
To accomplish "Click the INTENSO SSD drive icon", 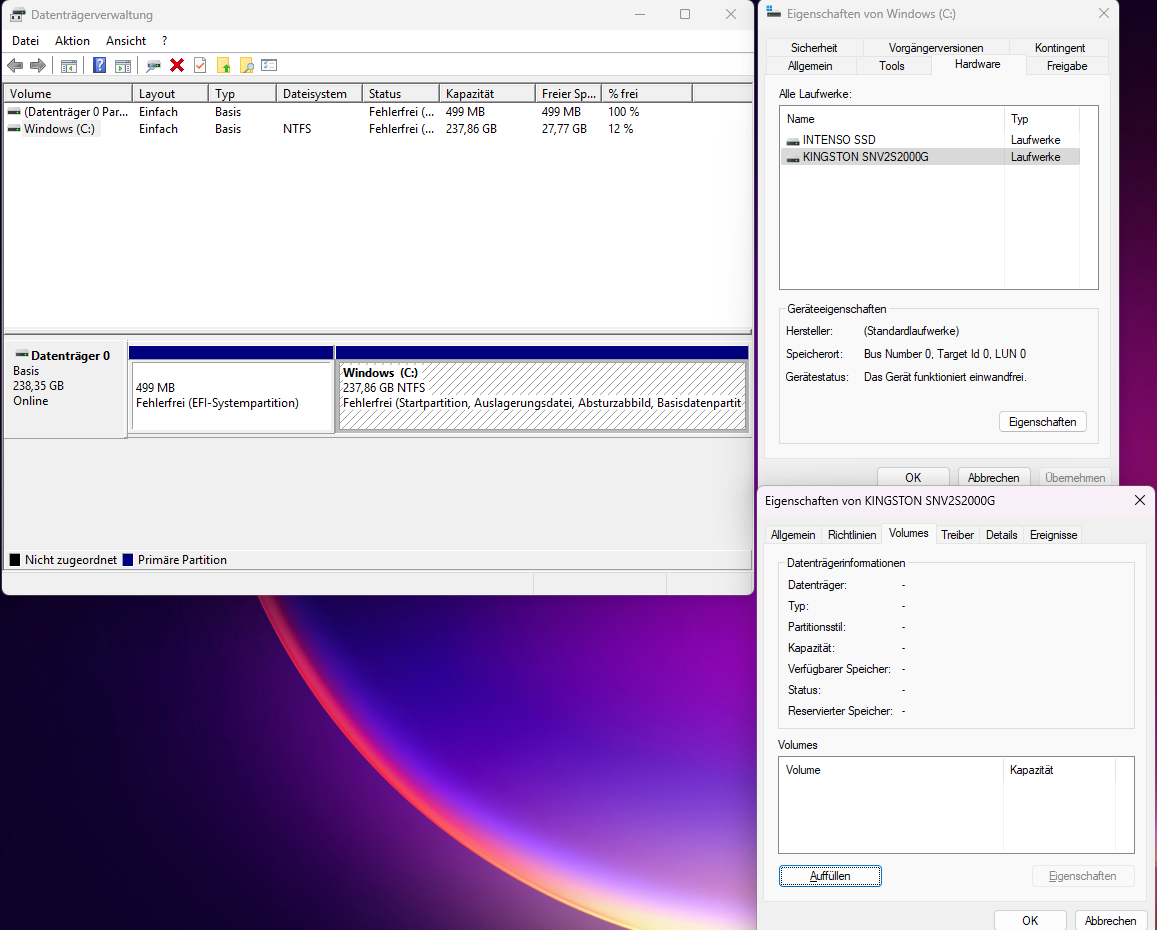I will pyautogui.click(x=793, y=140).
